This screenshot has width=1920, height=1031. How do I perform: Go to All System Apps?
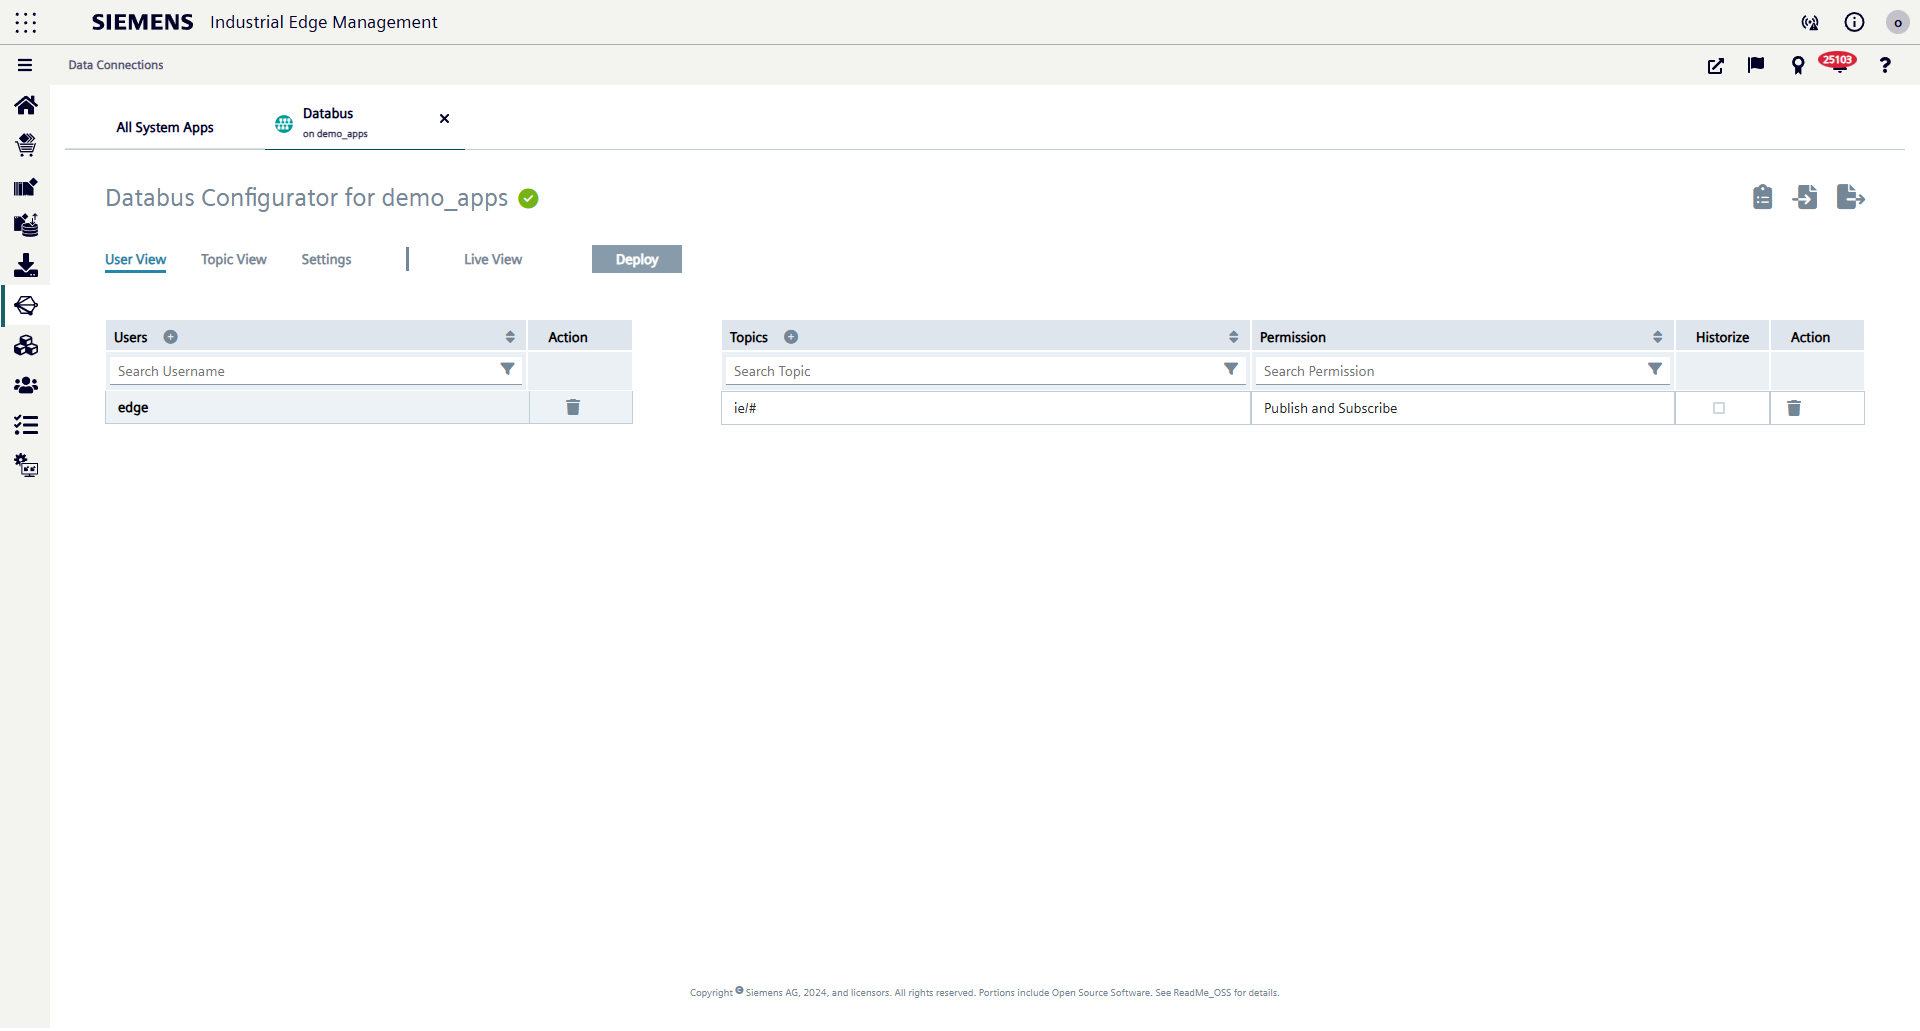pos(165,127)
